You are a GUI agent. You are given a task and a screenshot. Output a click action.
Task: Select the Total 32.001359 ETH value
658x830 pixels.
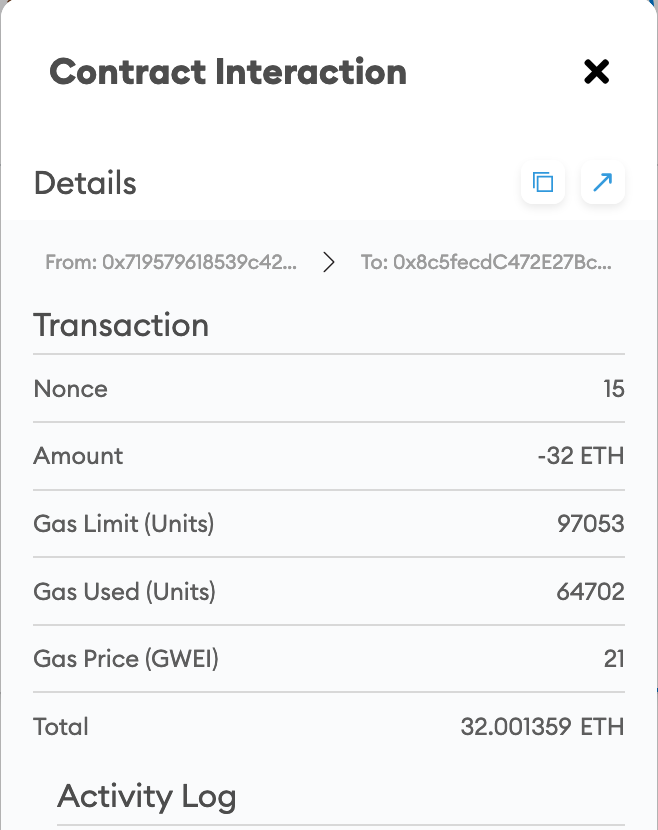[543, 727]
